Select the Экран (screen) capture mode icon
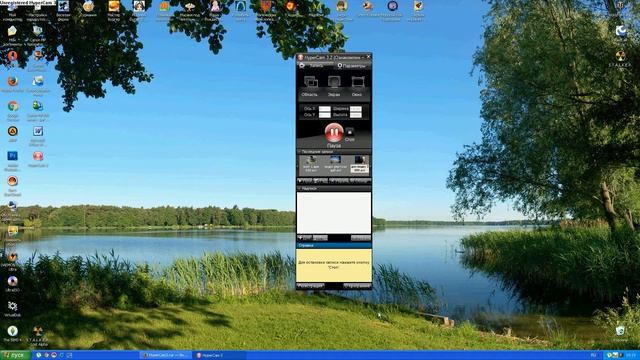640x360 pixels. tap(334, 82)
